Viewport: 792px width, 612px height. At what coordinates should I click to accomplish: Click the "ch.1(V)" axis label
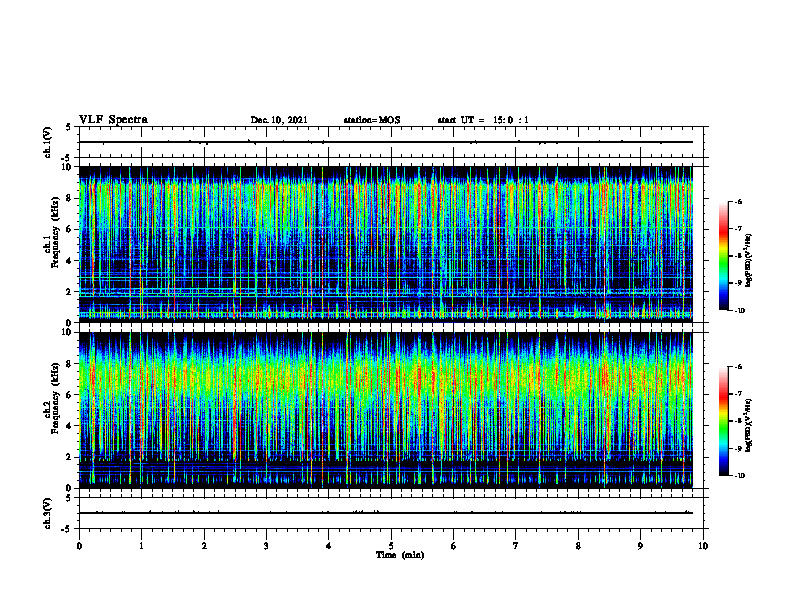point(47,142)
